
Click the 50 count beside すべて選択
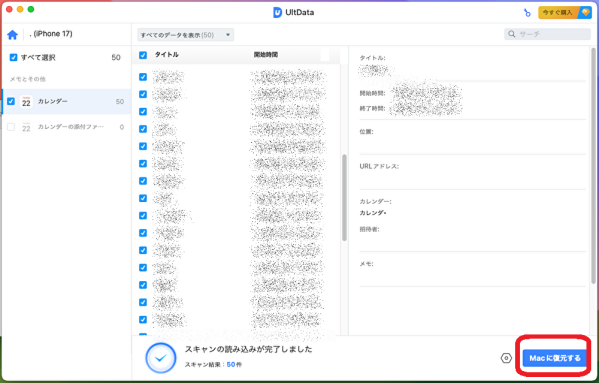(x=116, y=57)
